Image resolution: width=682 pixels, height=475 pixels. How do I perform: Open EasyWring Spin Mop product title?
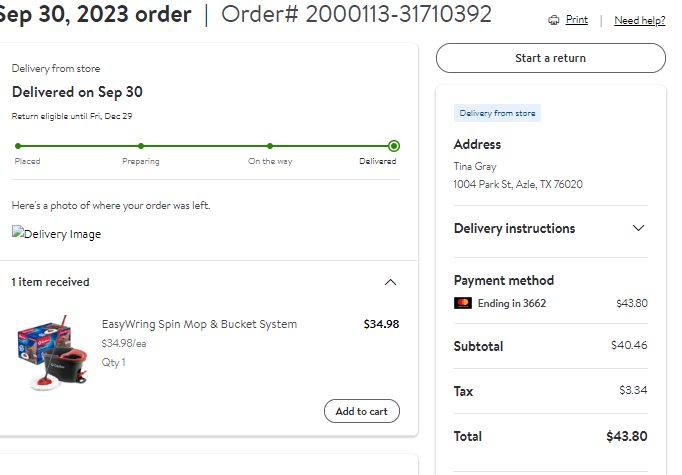(199, 324)
